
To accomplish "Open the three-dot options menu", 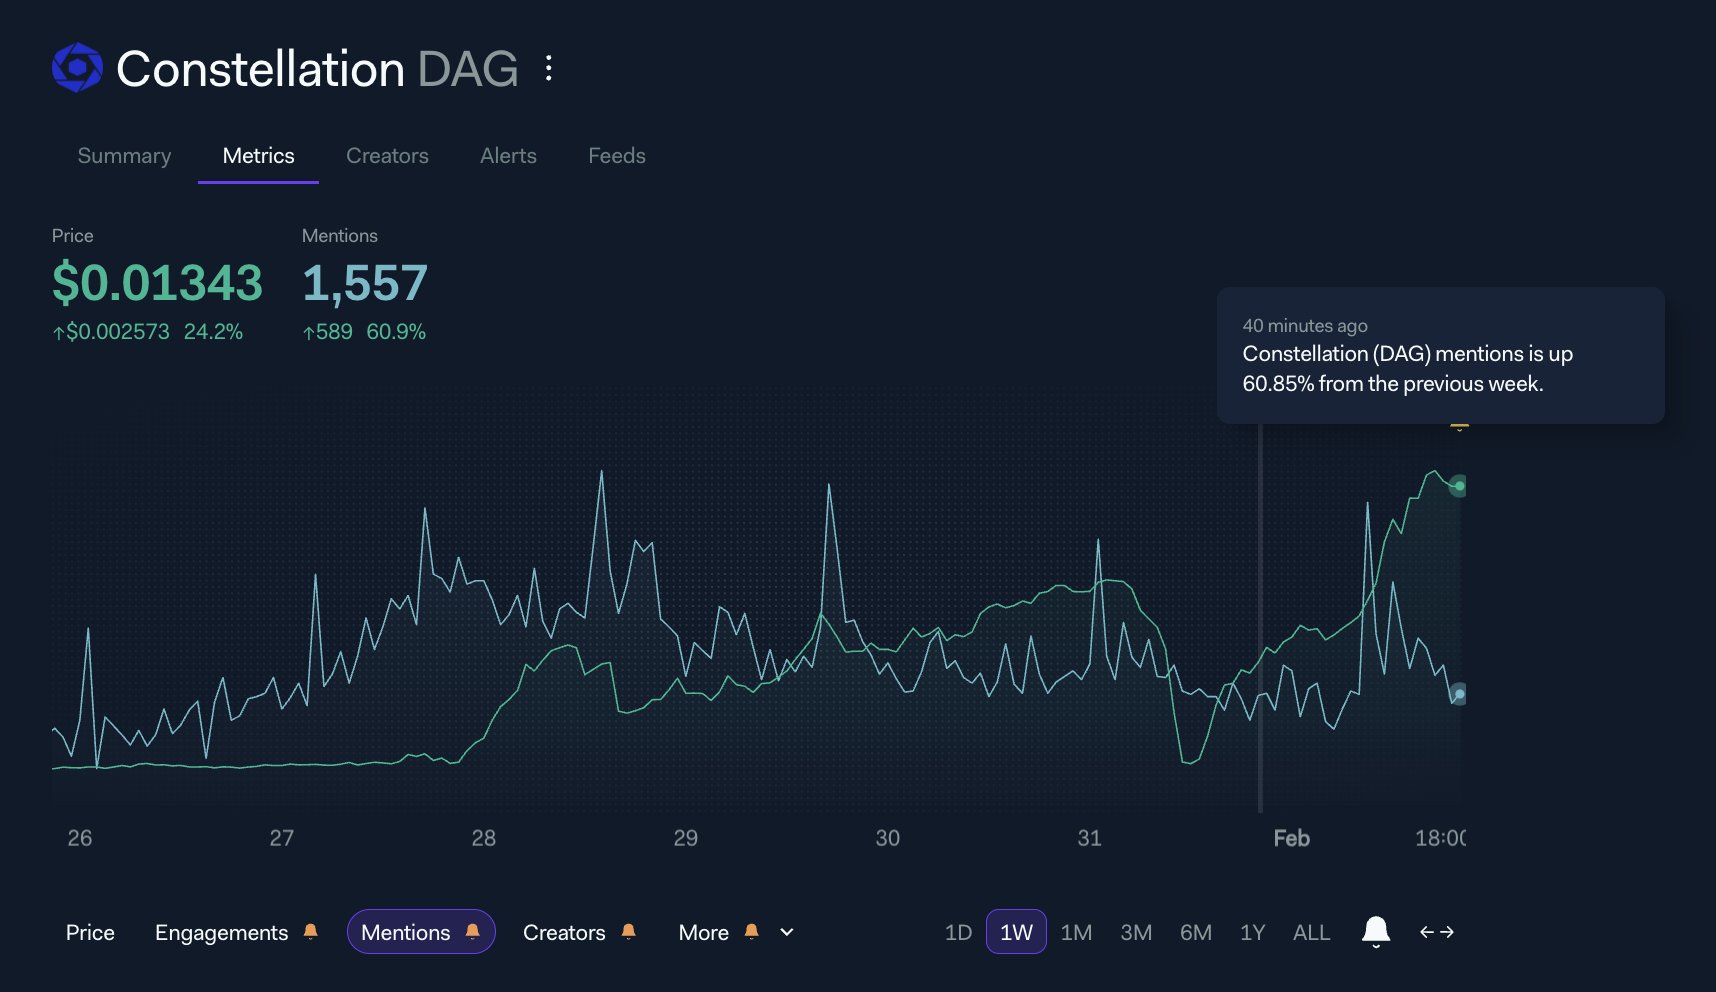I will coord(548,68).
